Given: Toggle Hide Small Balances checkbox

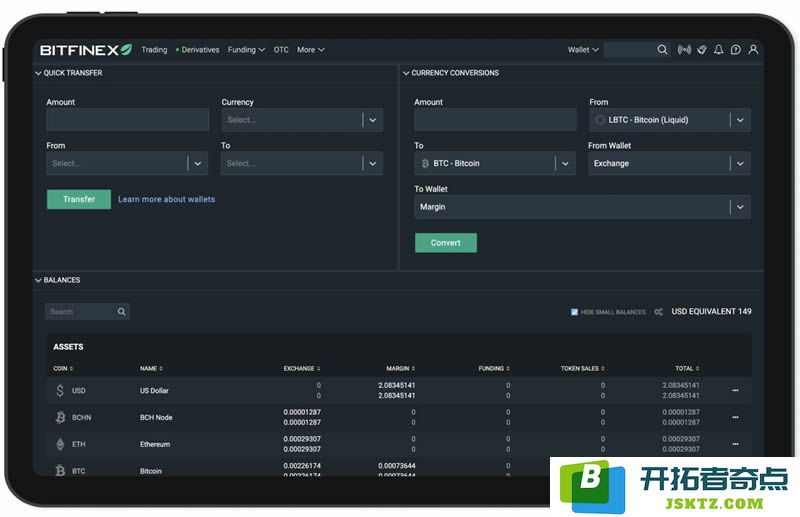Looking at the screenshot, I should click(574, 312).
